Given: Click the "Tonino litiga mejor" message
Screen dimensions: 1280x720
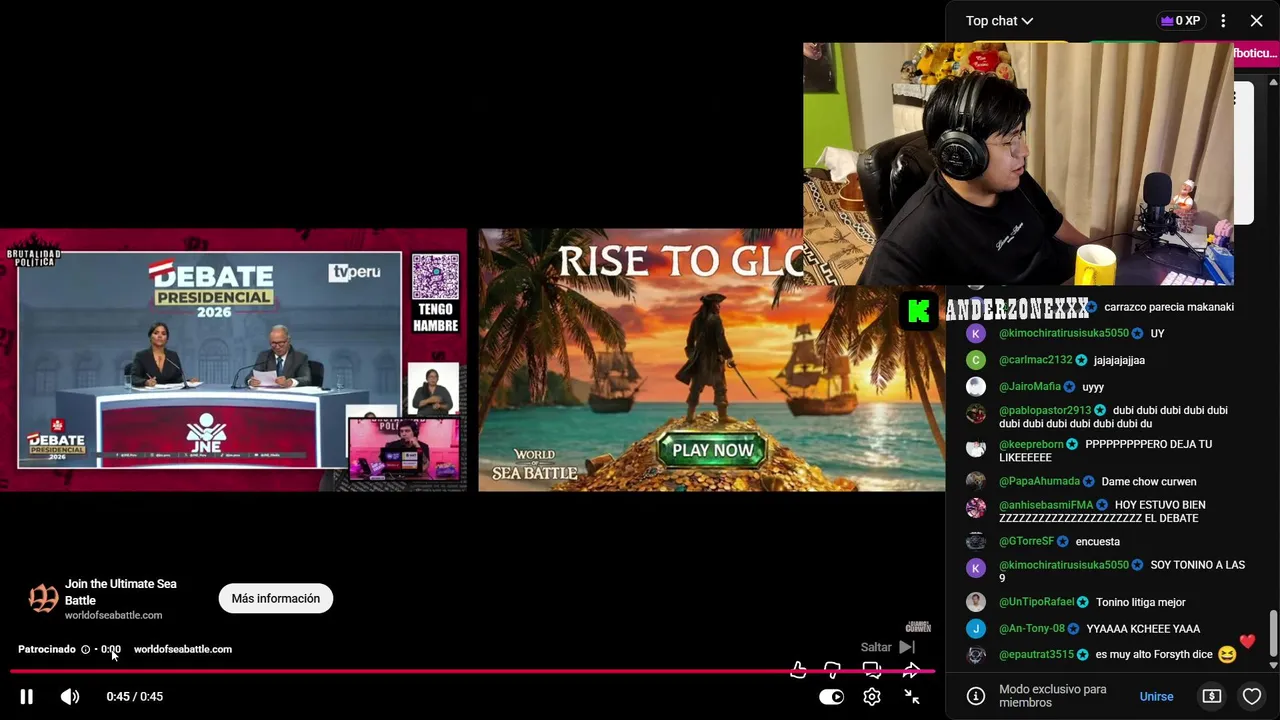Looking at the screenshot, I should pyautogui.click(x=1140, y=602).
